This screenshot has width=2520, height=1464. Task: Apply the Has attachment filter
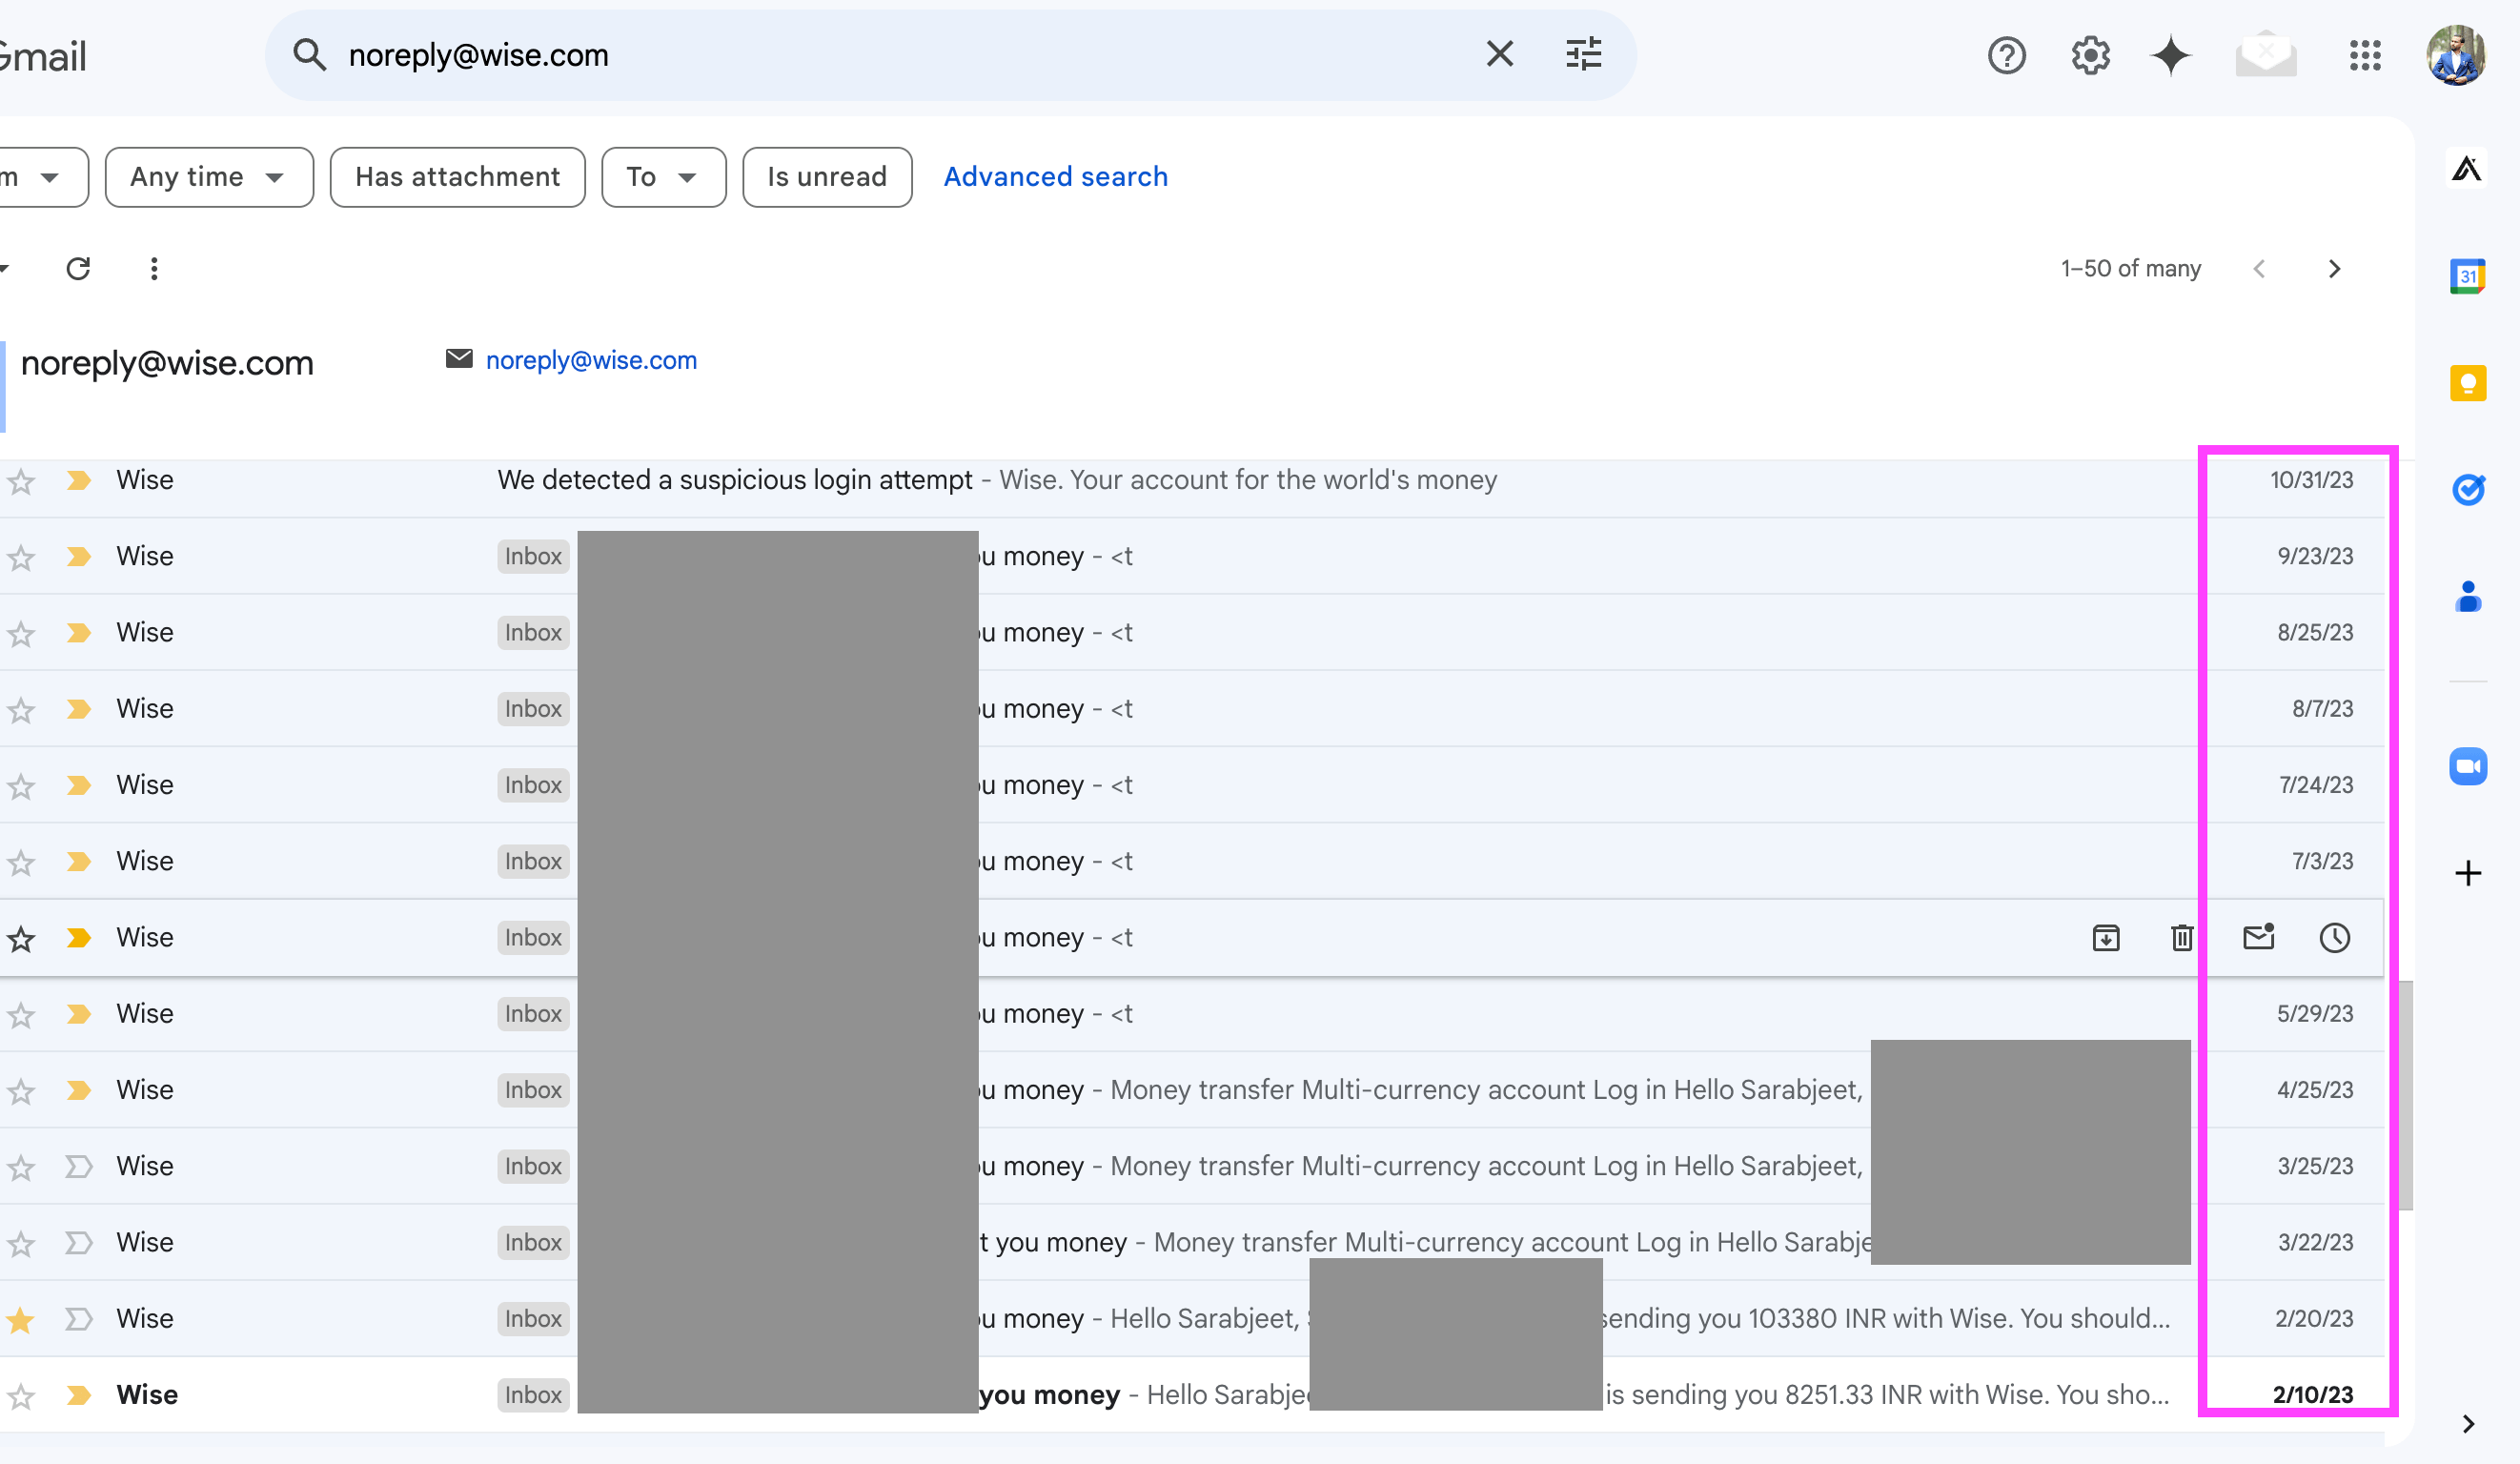[457, 177]
